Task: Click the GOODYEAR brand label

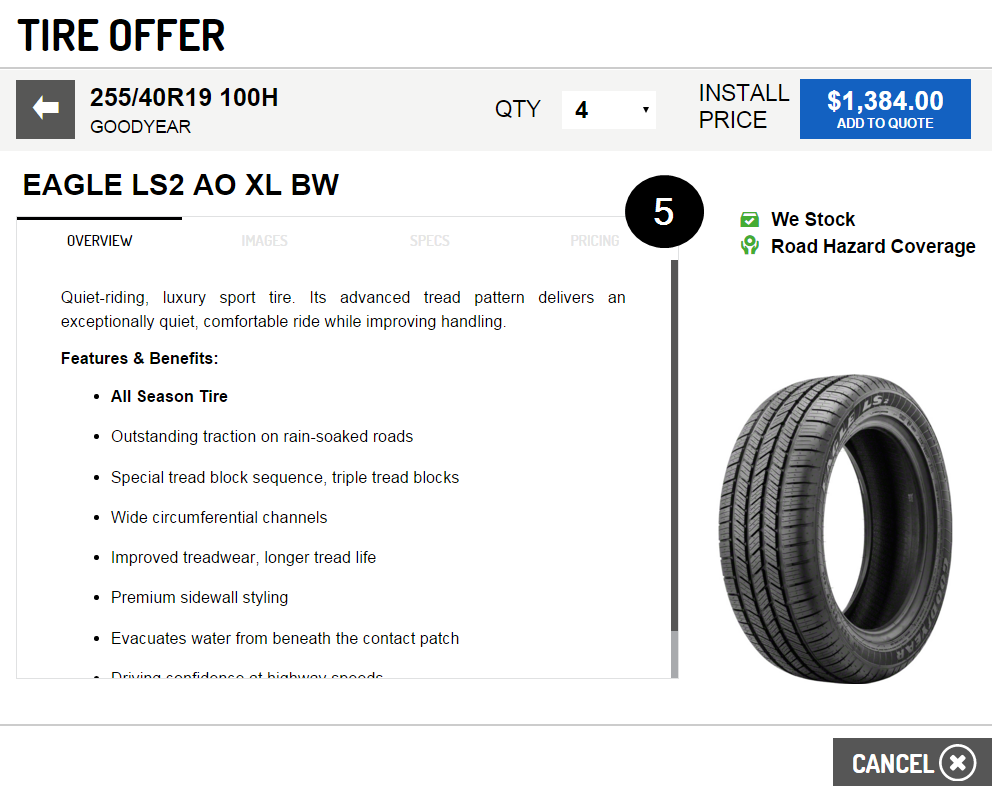Action: point(140,127)
